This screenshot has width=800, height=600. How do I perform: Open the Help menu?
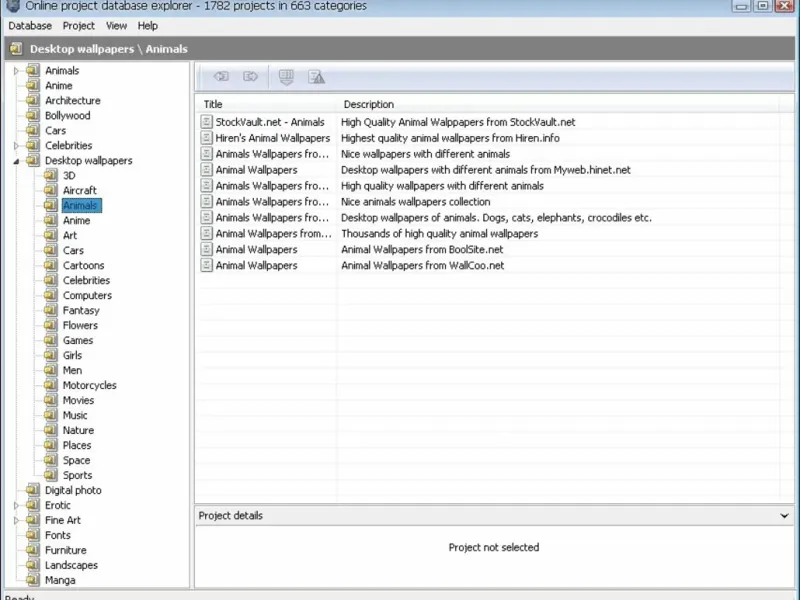coord(147,26)
